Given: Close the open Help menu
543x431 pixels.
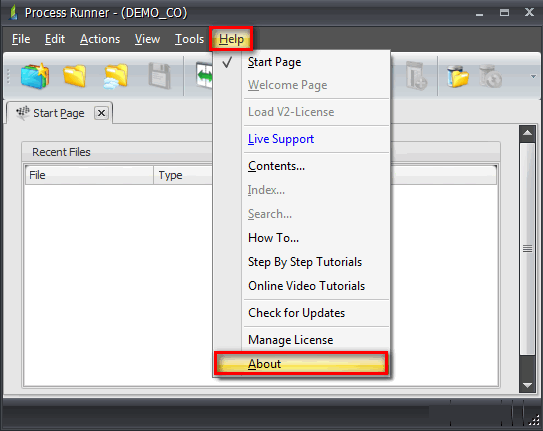Looking at the screenshot, I should point(231,39).
